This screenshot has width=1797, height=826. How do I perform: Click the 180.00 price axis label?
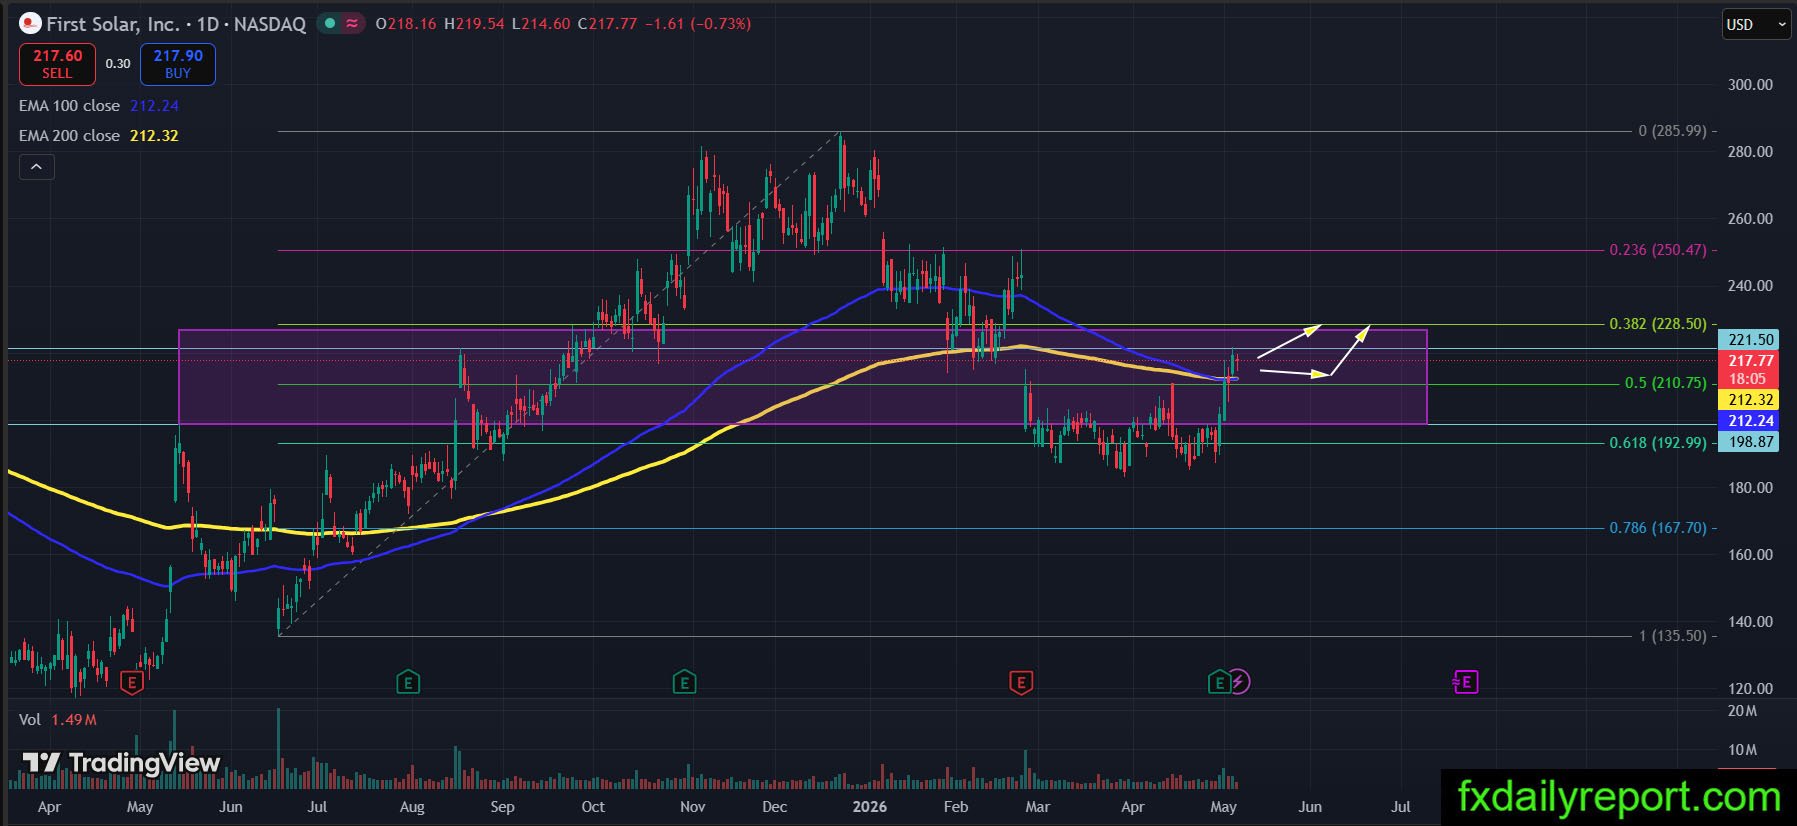tap(1750, 488)
